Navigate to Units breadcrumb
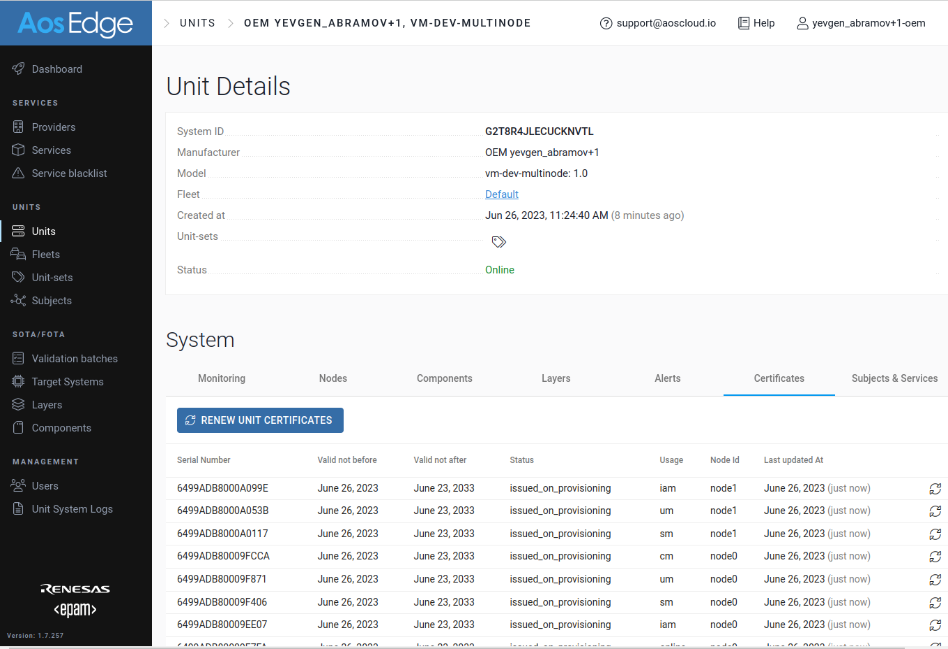The height and width of the screenshot is (649, 948). [197, 23]
